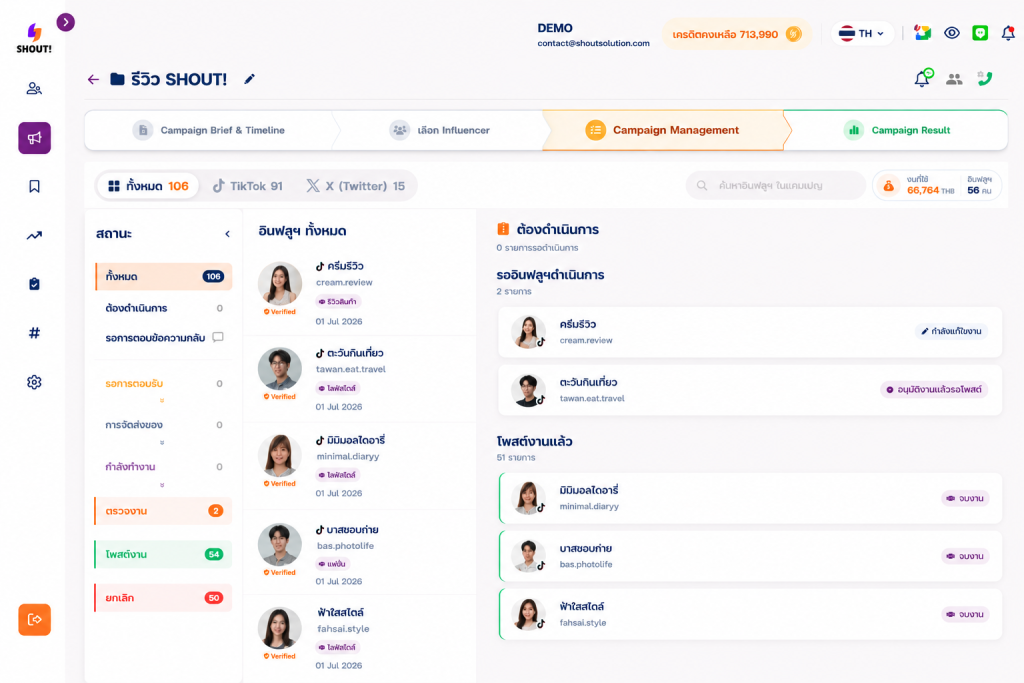The width and height of the screenshot is (1024, 683).
Task: Open ครีมรีวิว profile photo in influencer list
Action: (280, 284)
